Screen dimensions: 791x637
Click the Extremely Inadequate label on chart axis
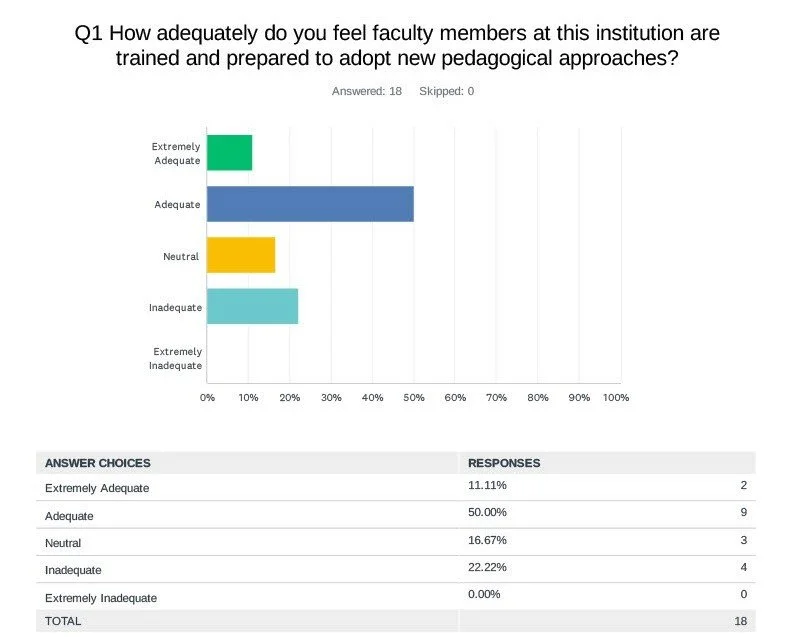point(177,358)
